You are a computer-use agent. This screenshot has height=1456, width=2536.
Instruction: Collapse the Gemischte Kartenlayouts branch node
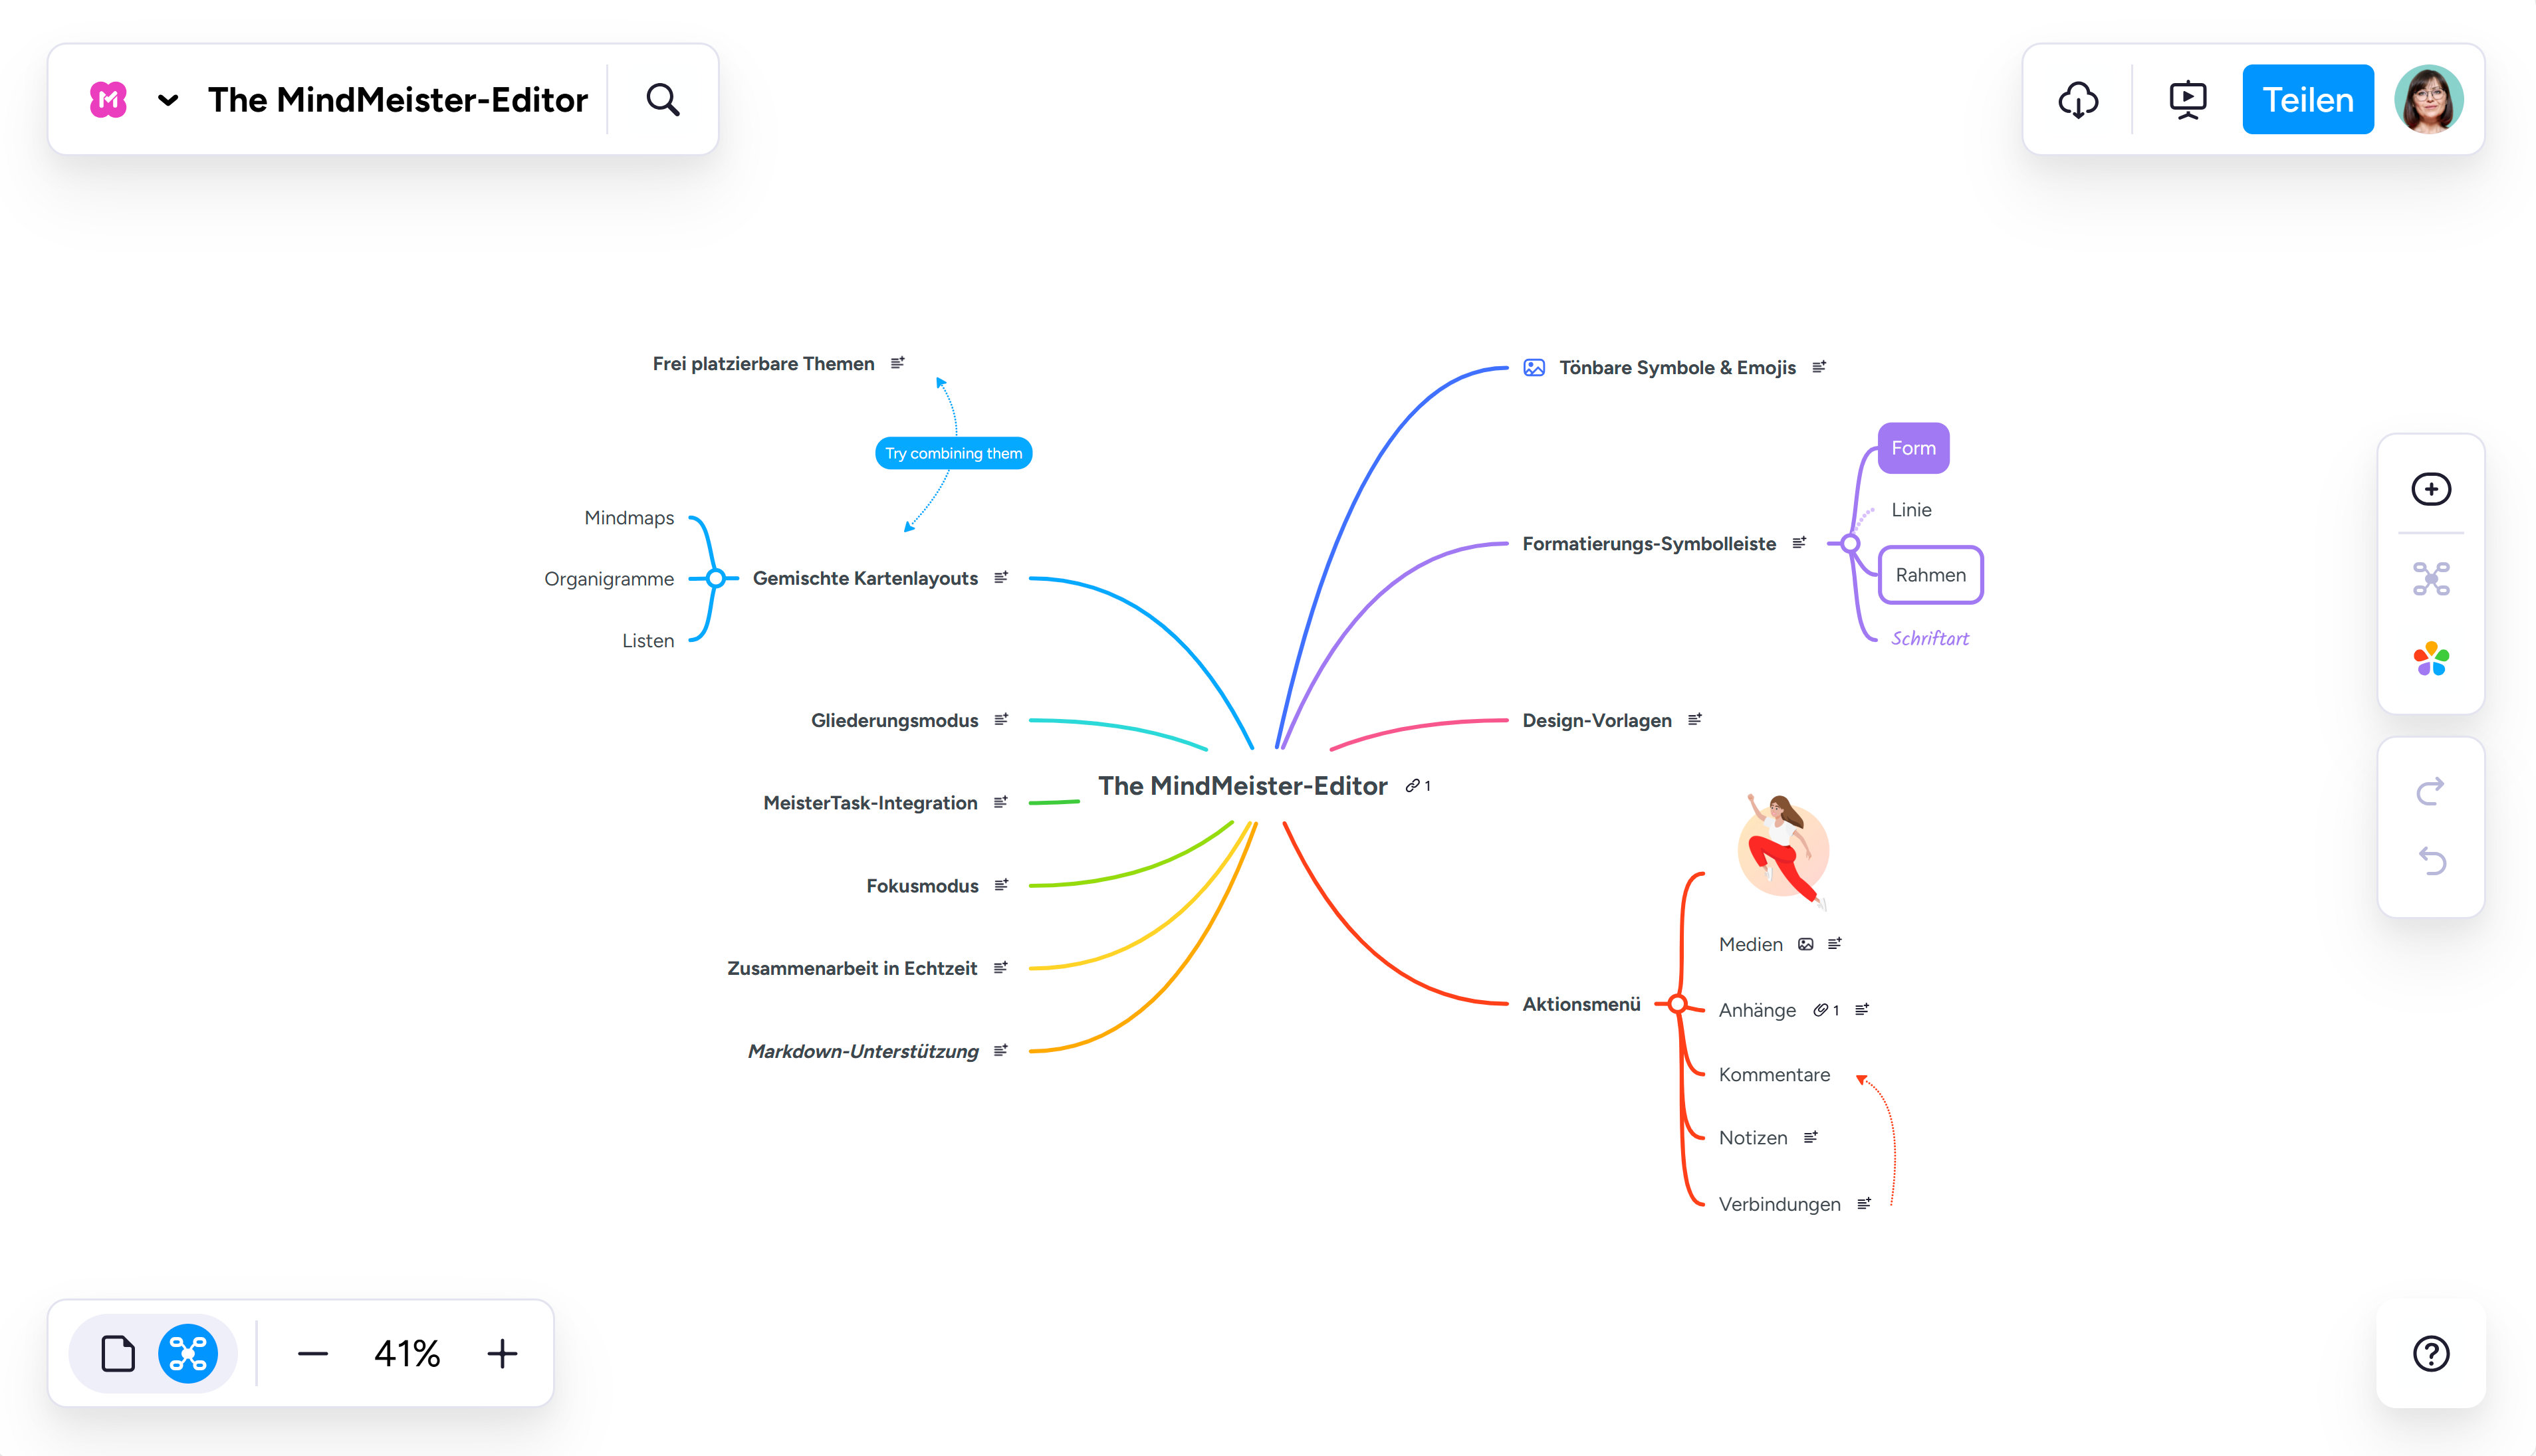pos(715,578)
